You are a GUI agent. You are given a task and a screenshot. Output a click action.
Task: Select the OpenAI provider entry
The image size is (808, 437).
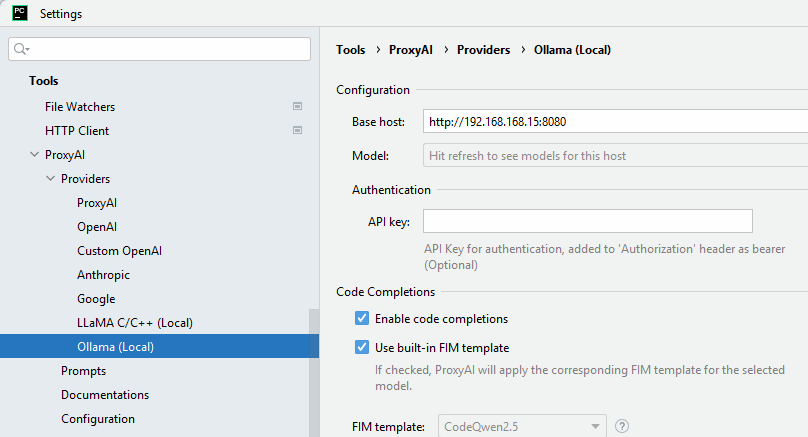point(97,227)
